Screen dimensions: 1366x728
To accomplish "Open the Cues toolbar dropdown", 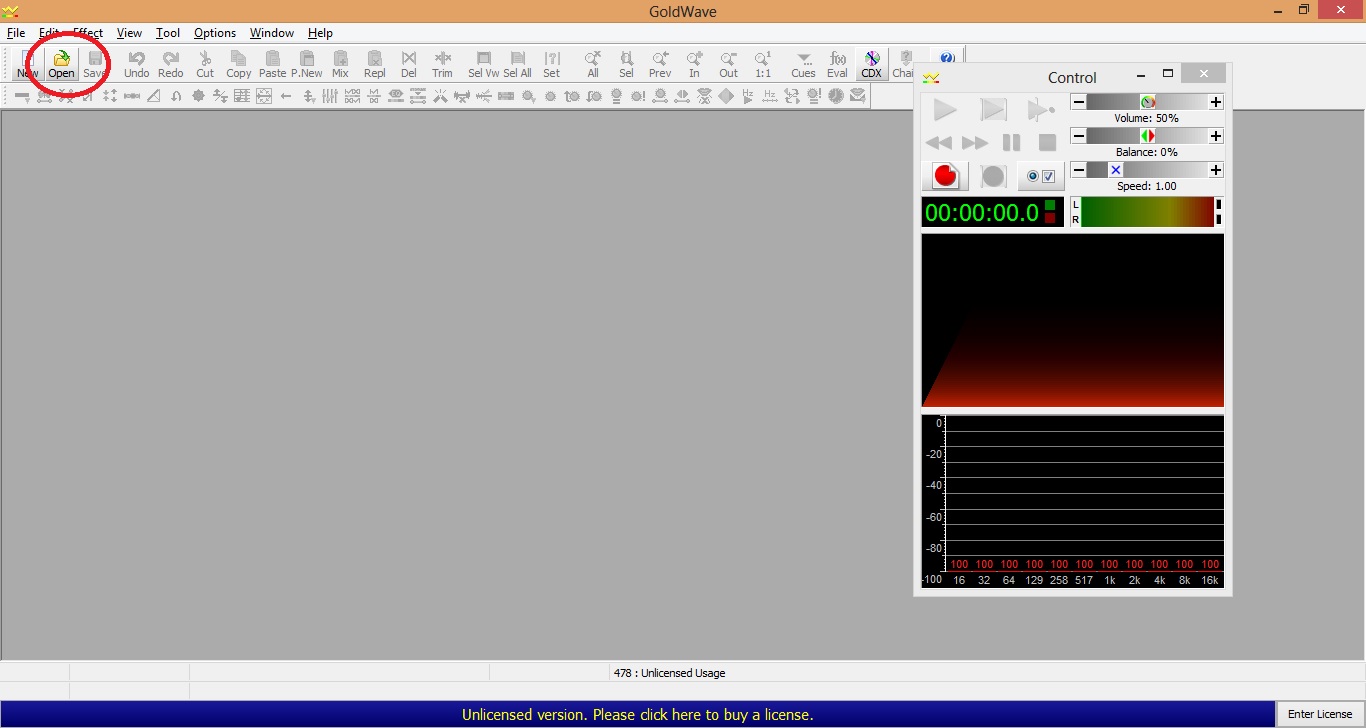I will 804,65.
